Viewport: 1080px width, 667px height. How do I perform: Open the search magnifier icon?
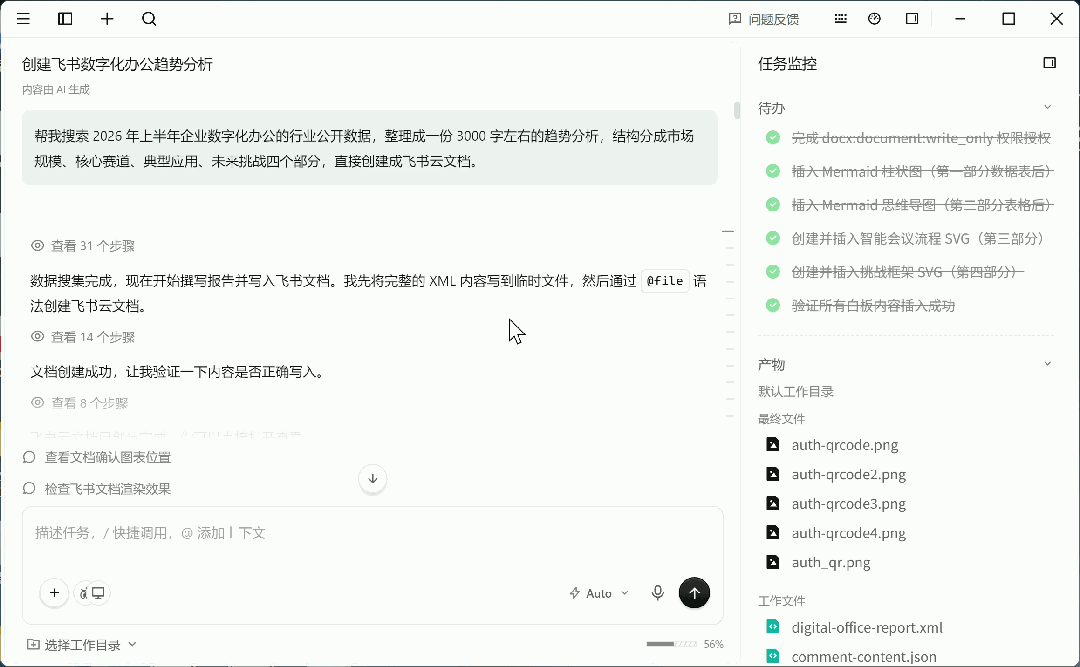coord(149,19)
